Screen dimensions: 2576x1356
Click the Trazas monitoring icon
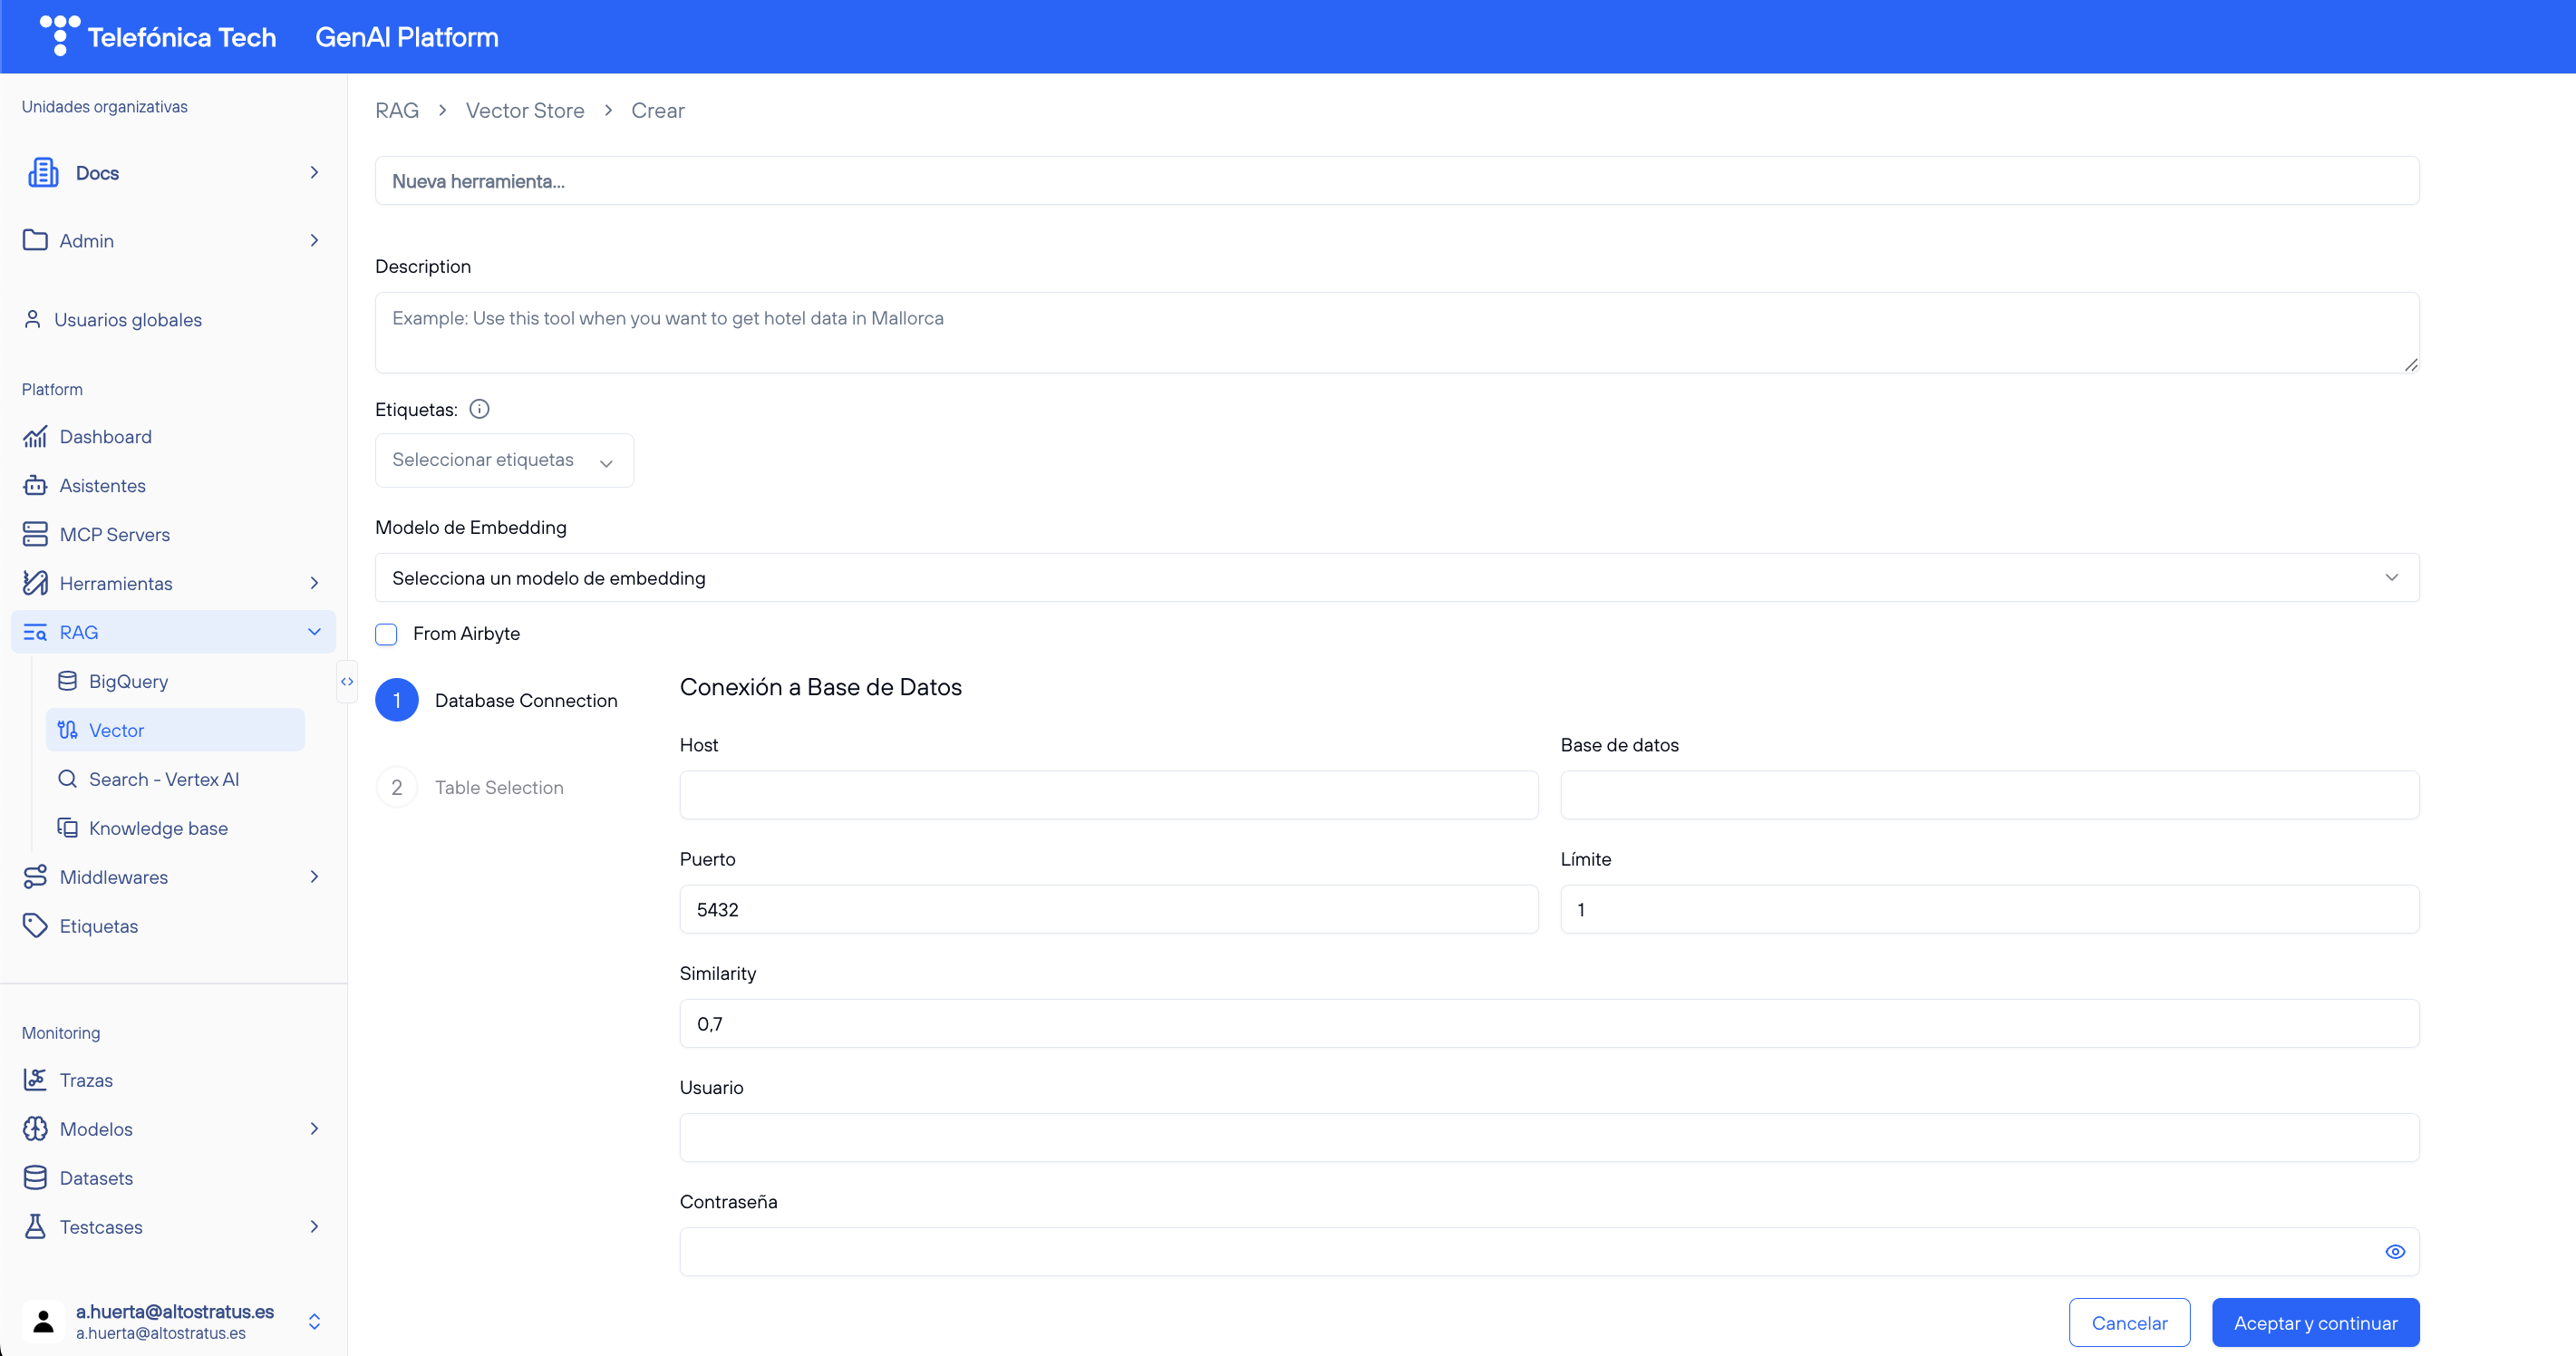35,1080
